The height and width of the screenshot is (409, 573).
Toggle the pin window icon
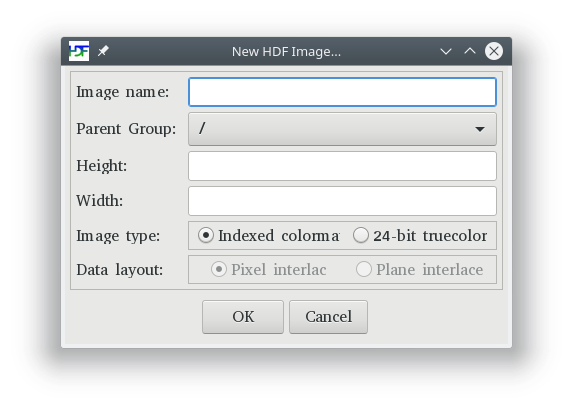coord(103,51)
